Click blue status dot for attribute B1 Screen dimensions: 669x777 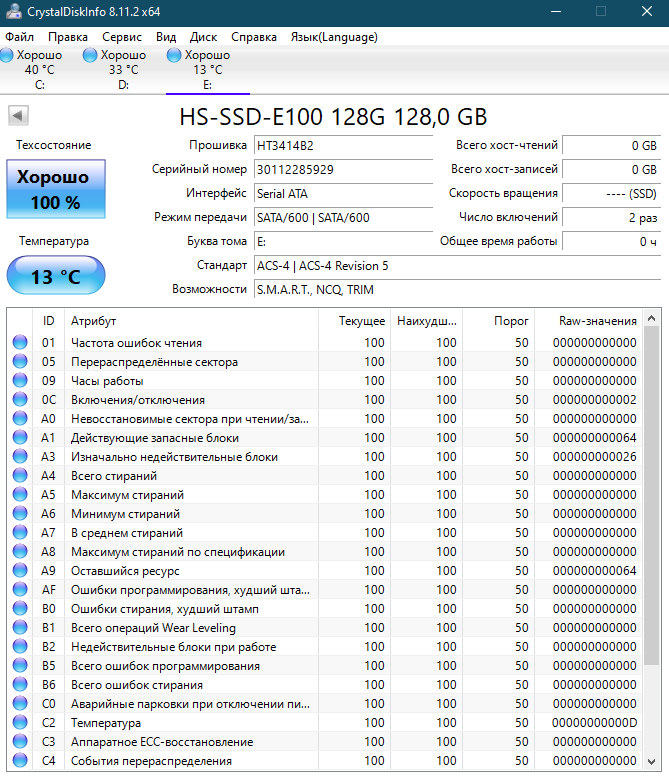tap(20, 627)
